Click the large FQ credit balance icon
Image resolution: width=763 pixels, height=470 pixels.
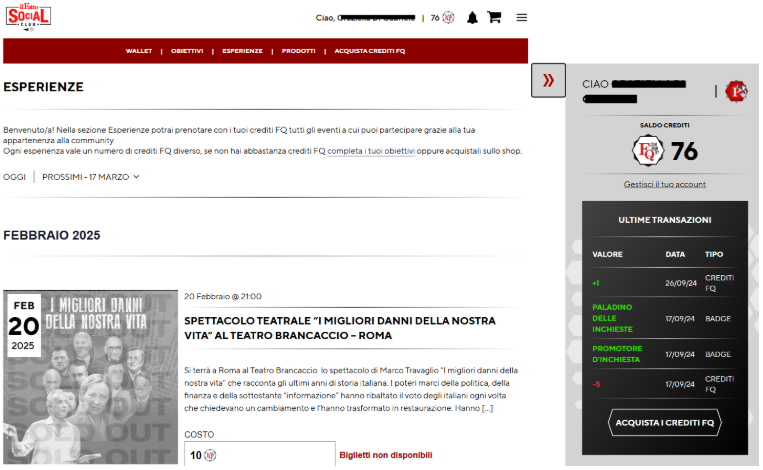[648, 151]
